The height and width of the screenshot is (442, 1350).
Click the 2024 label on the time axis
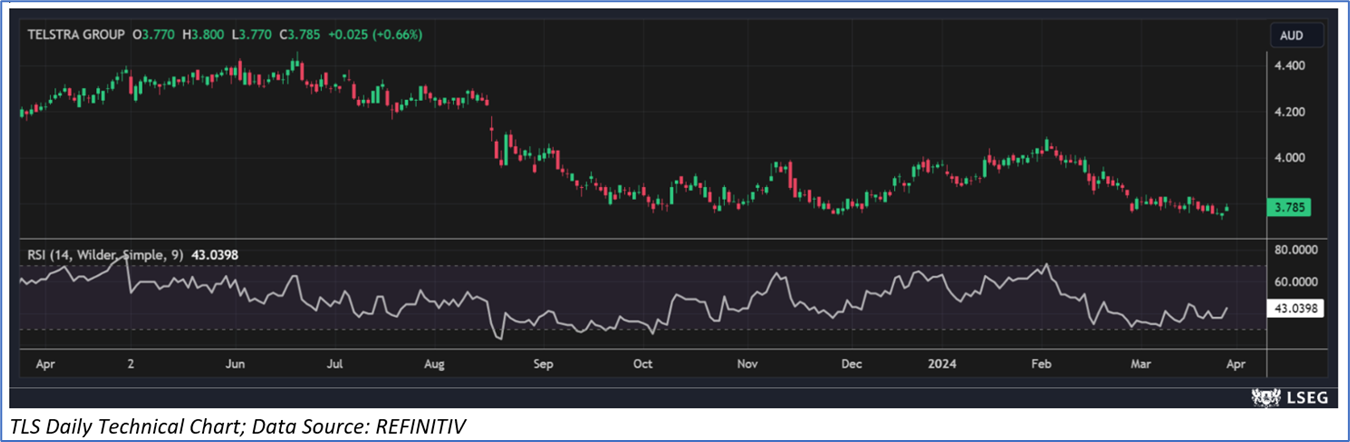(942, 365)
